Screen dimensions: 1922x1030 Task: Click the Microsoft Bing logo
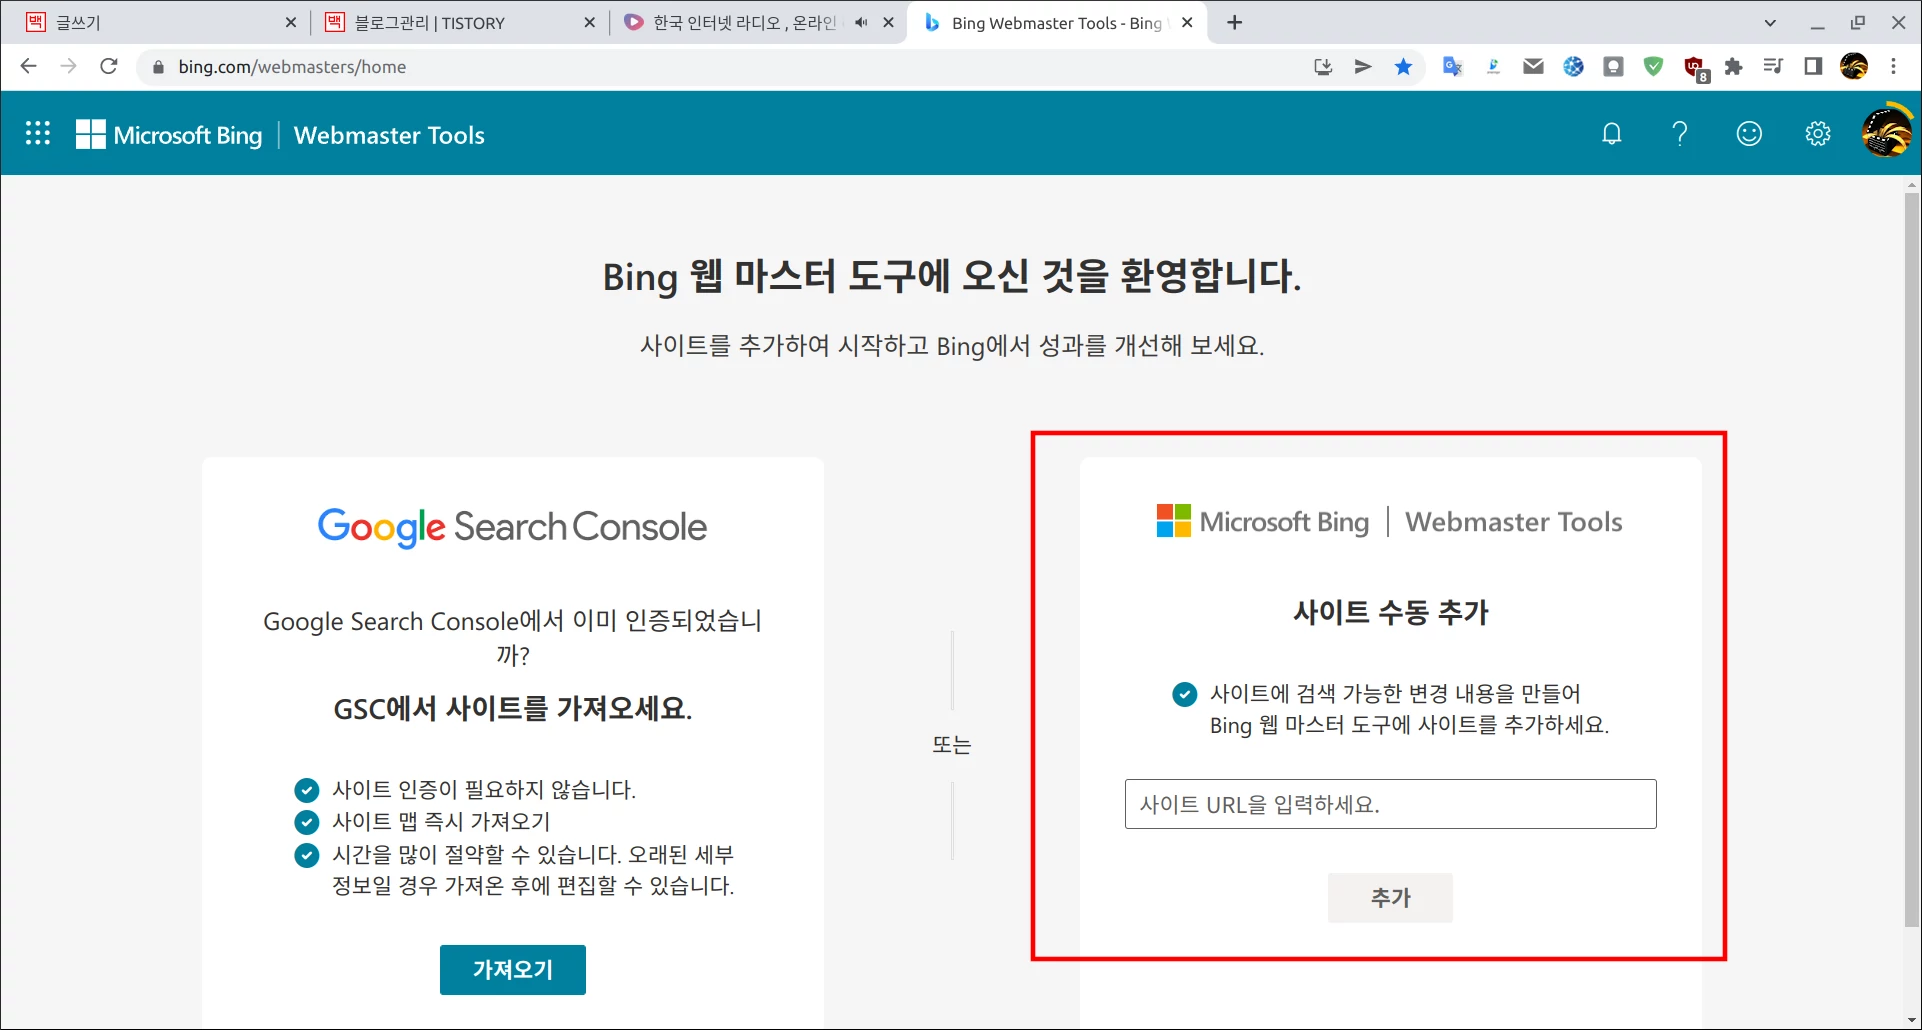pyautogui.click(x=168, y=133)
